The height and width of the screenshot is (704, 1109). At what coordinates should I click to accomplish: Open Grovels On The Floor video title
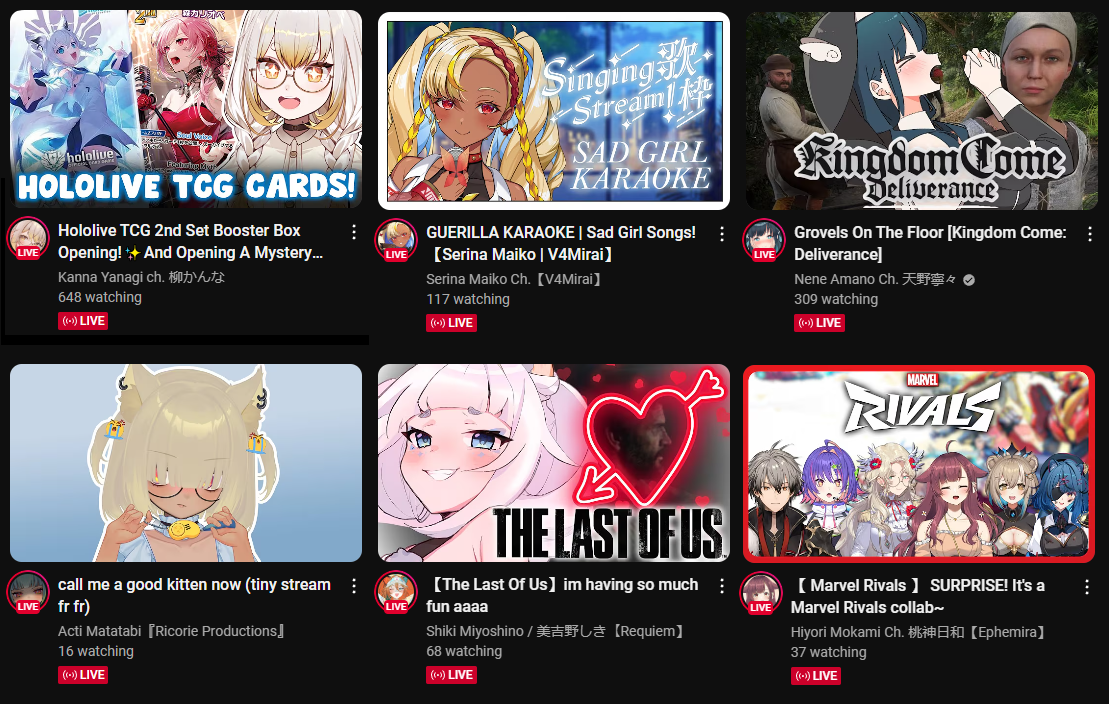[930, 243]
